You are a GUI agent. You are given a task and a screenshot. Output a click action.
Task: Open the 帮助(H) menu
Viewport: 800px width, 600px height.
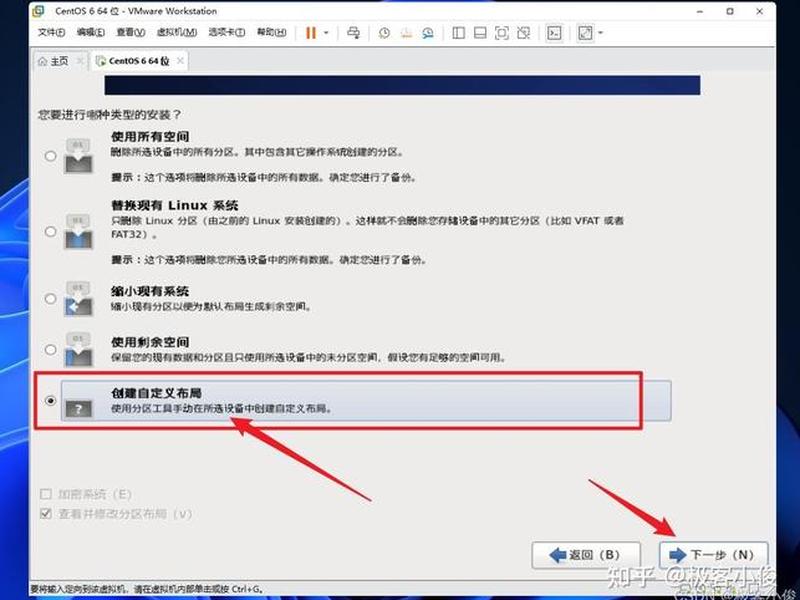pos(271,32)
